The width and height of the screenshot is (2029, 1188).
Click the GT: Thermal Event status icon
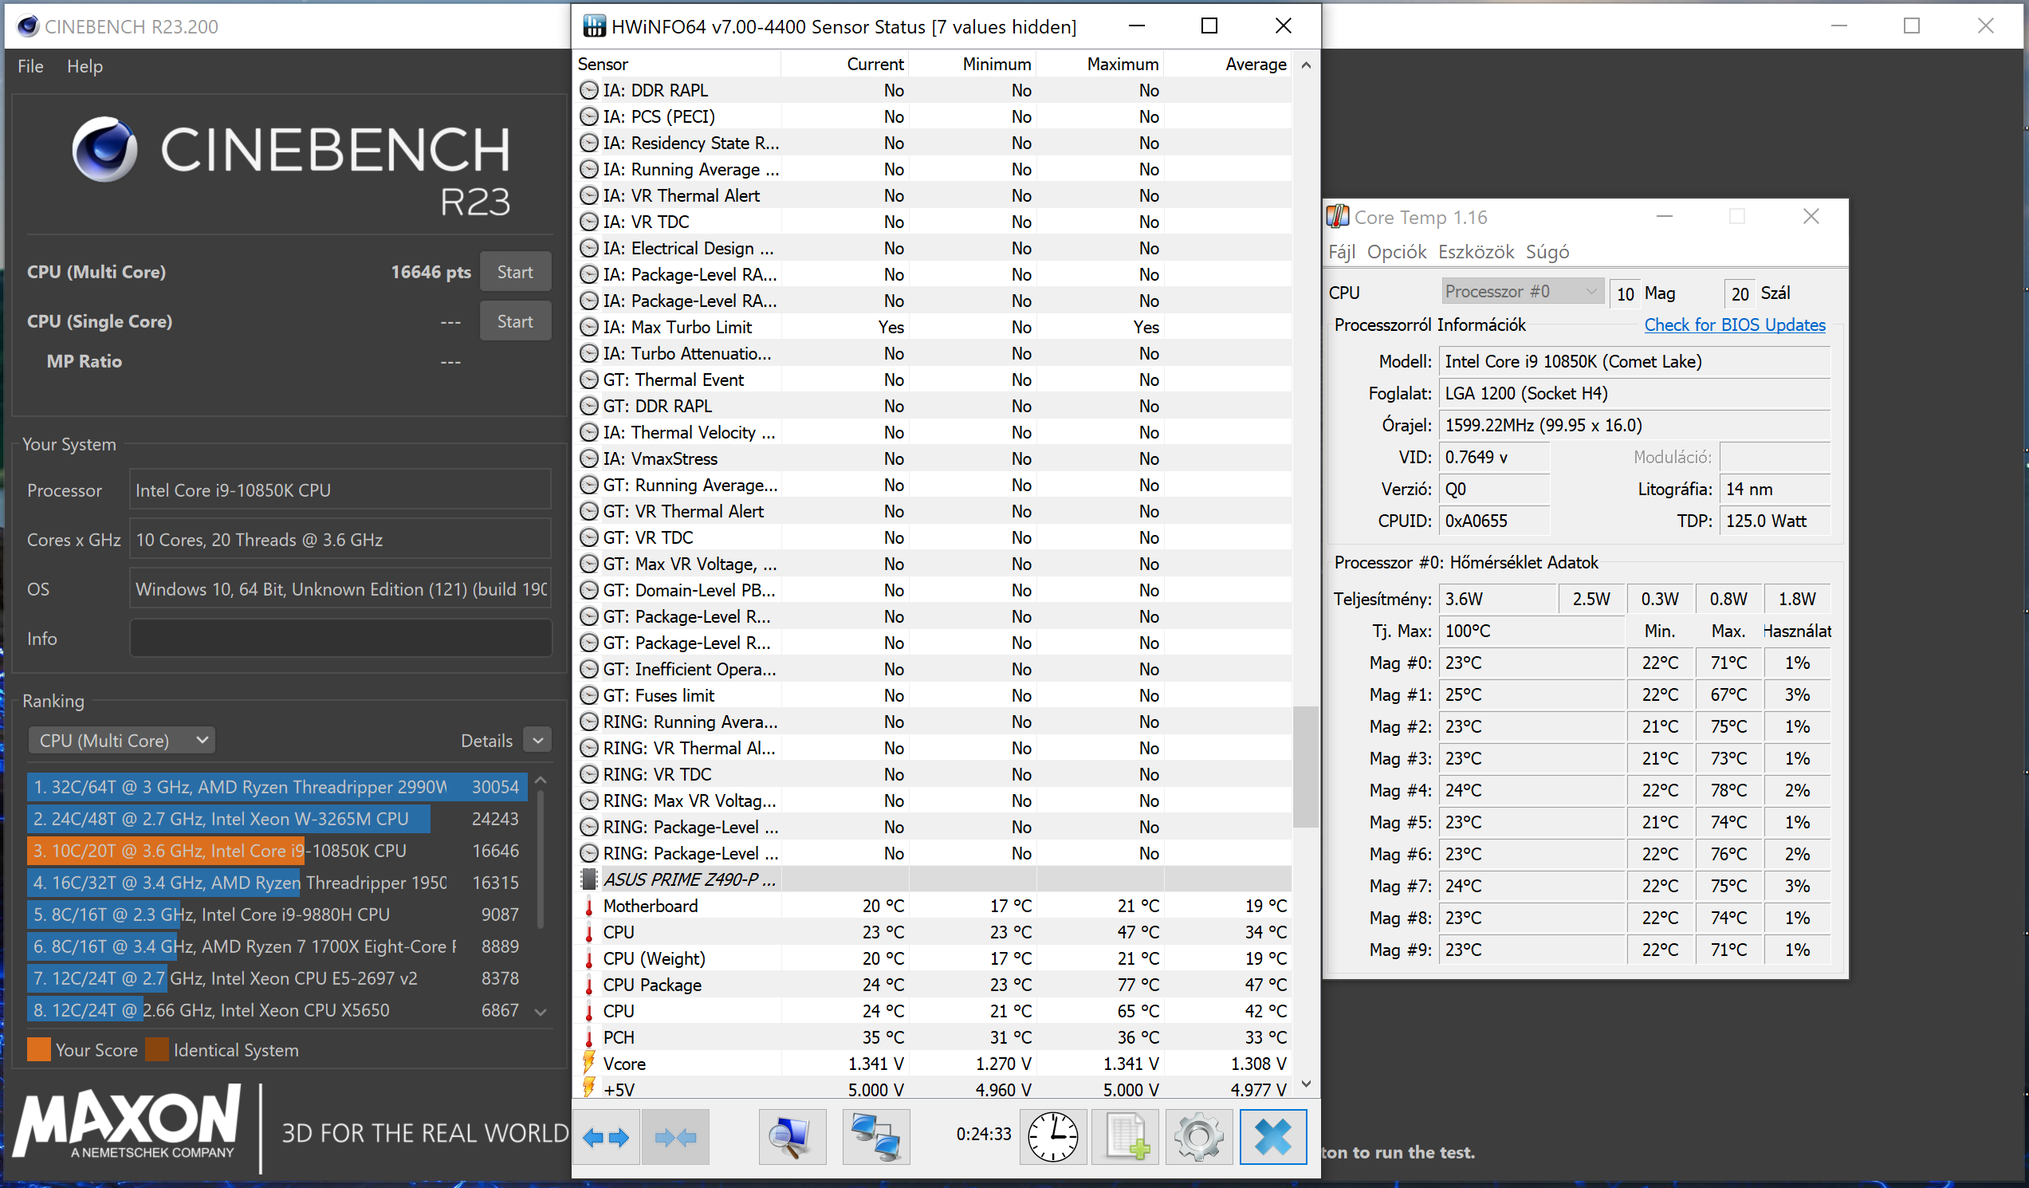(x=589, y=380)
